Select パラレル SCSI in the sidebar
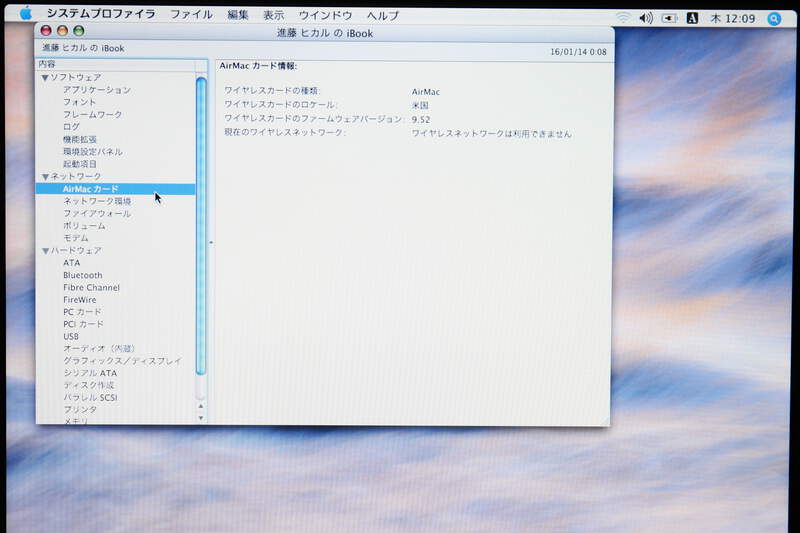Viewport: 800px width, 533px height. tap(90, 397)
